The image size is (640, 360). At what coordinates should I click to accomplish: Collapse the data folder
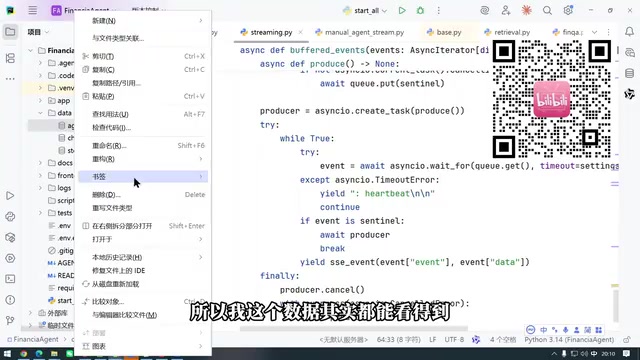tap(40, 113)
